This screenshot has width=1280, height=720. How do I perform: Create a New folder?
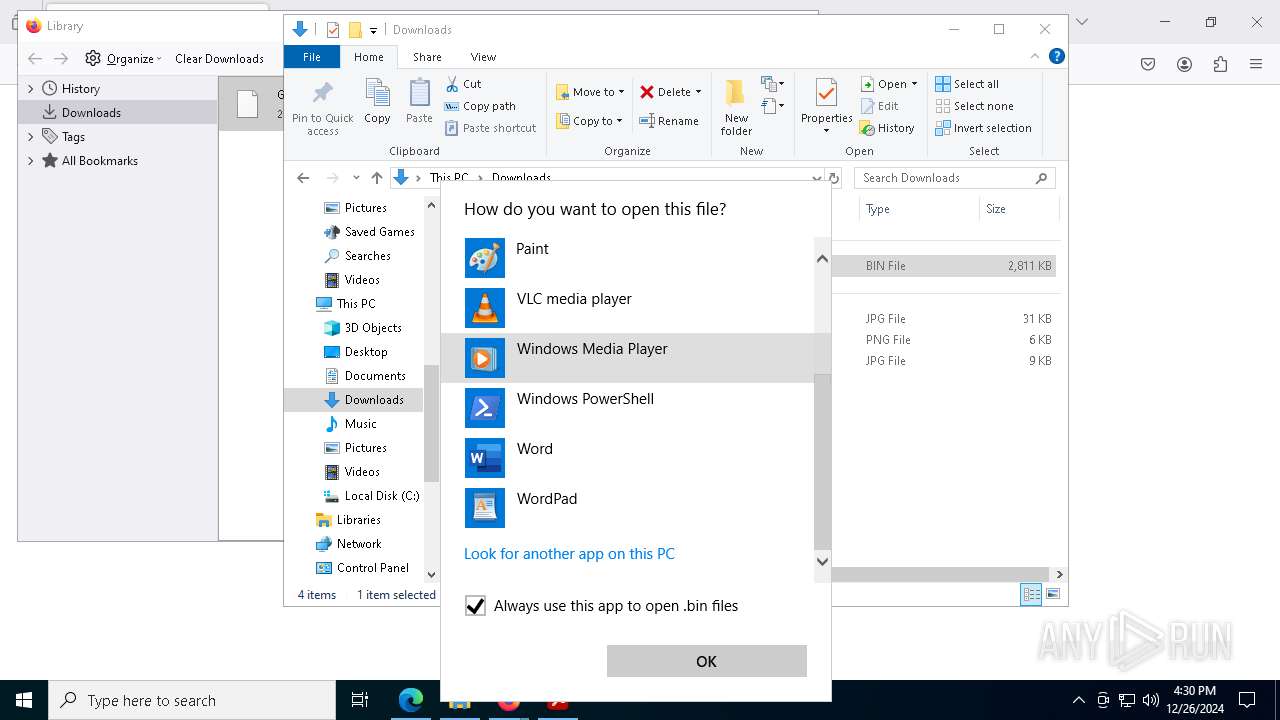[x=736, y=107]
